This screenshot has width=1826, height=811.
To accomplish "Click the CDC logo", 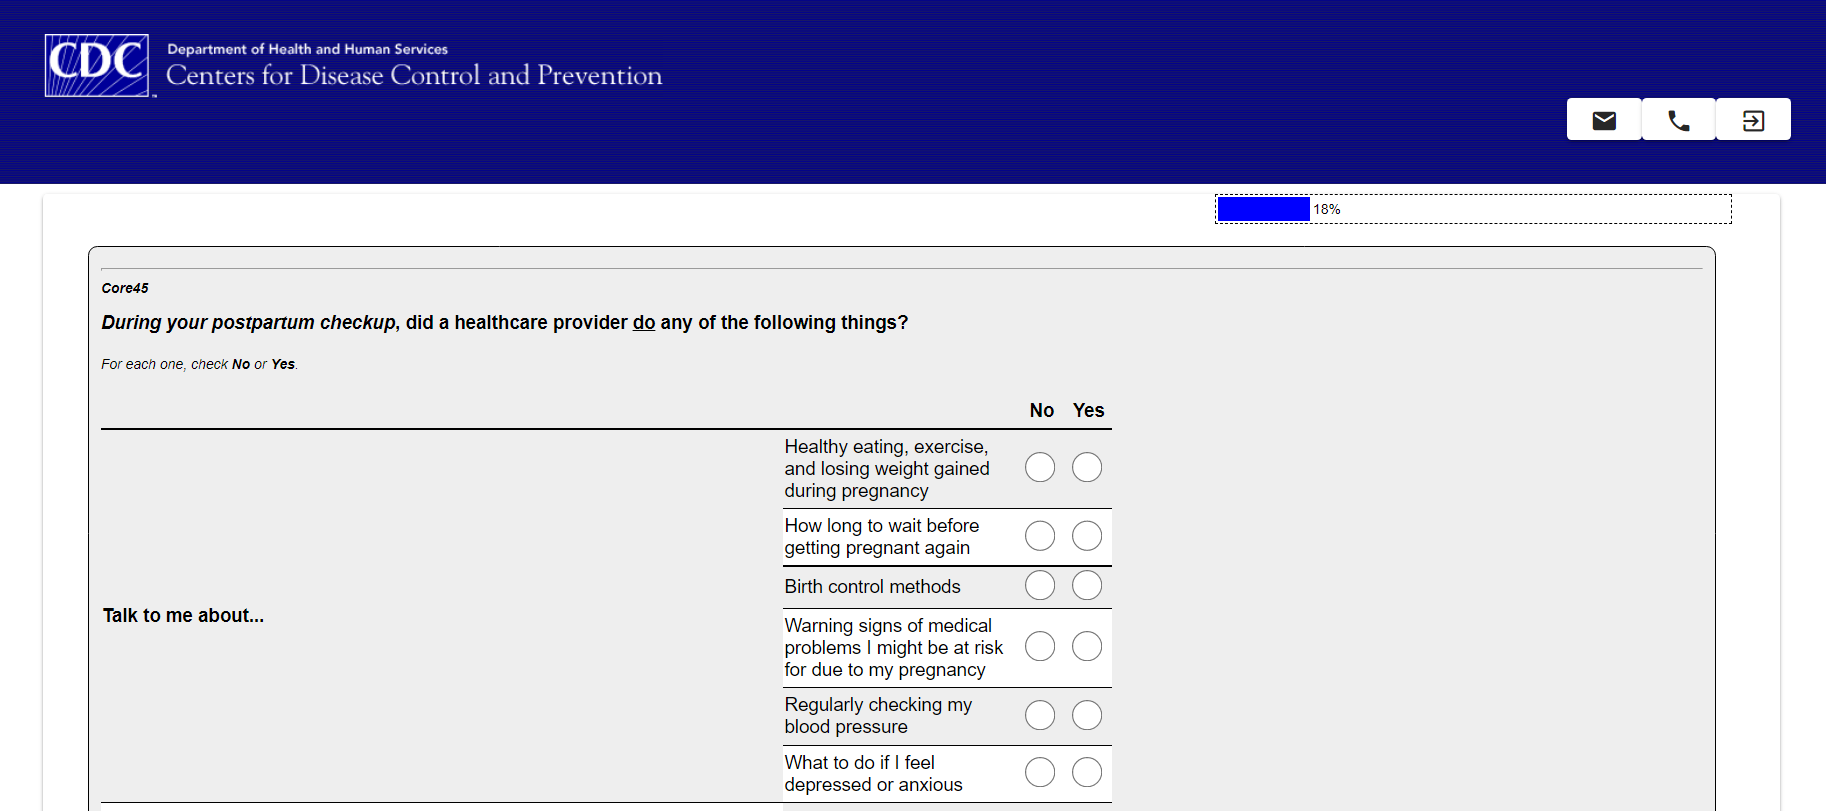I will pos(97,66).
